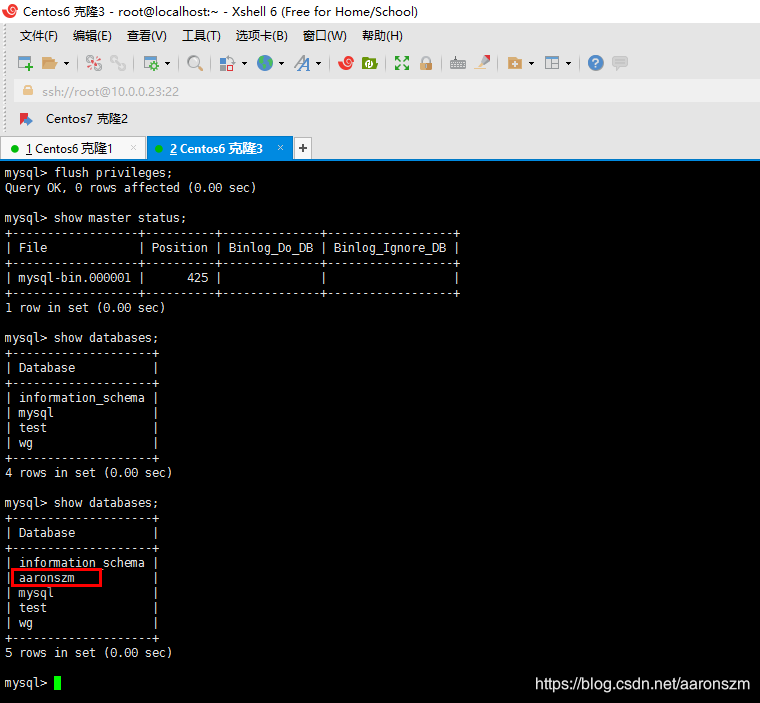Launch the green Xftp icon
The width and height of the screenshot is (760, 703).
(x=369, y=63)
